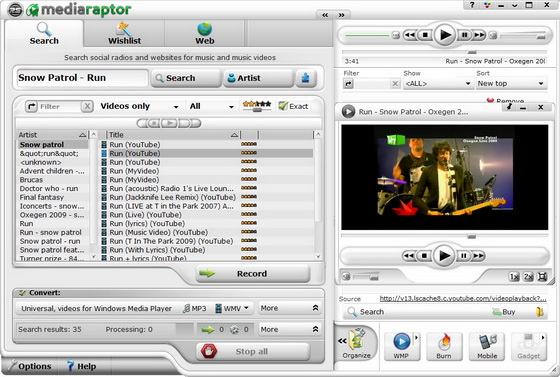The width and height of the screenshot is (560, 377).
Task: Click the Snow Patrol - Run search field
Action: pyautogui.click(x=82, y=78)
